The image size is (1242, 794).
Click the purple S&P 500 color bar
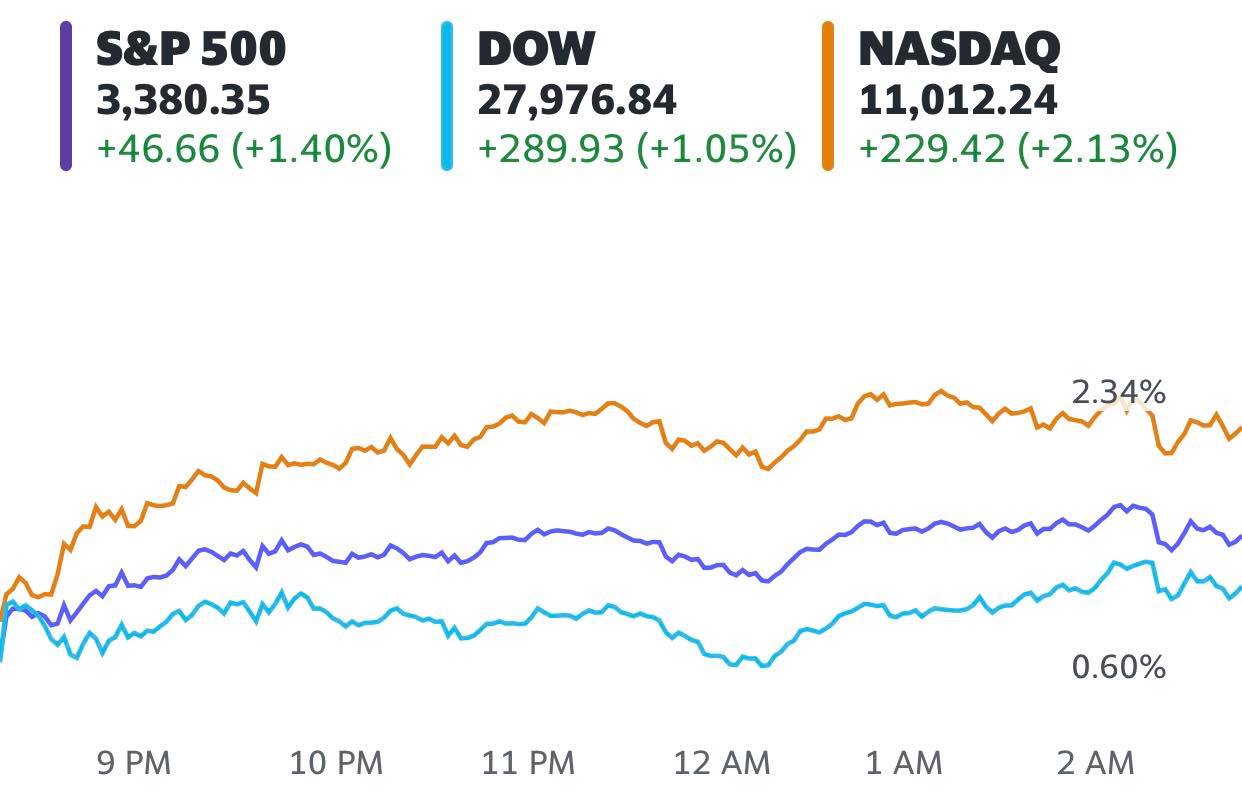click(x=66, y=97)
